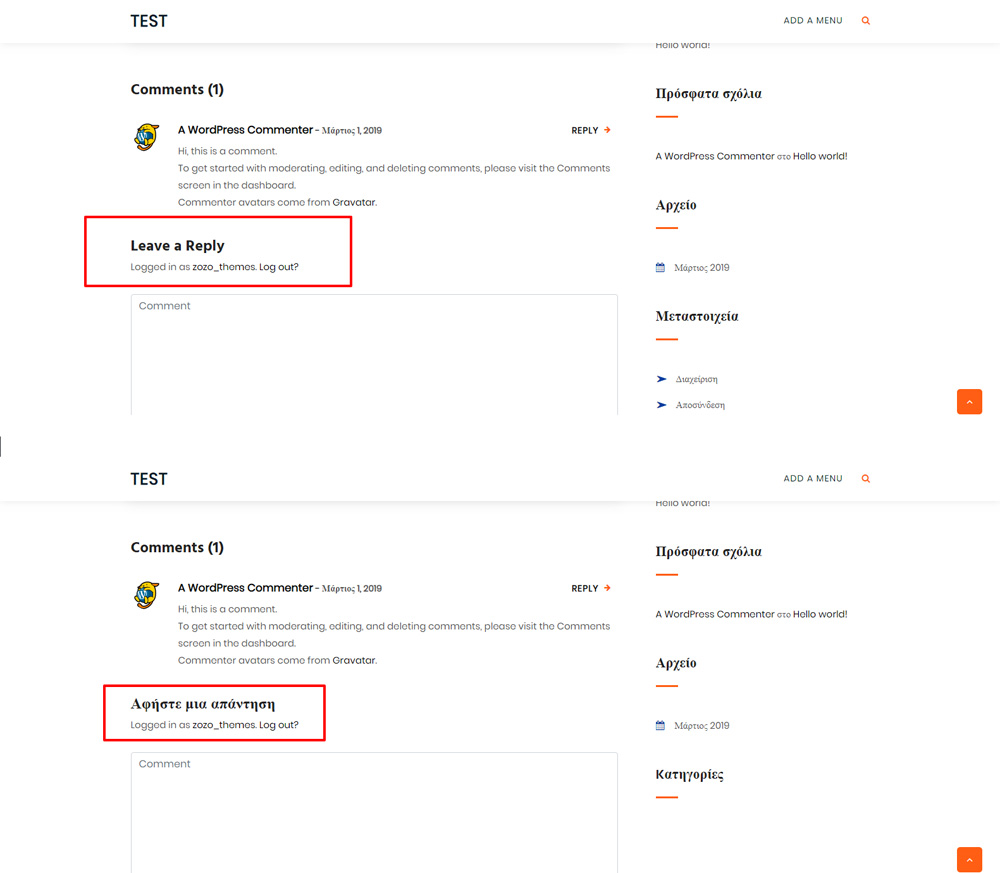Focus the Comment box under Αφήστε μια απάντηση
Screen dimensions: 1000x873
tap(374, 812)
